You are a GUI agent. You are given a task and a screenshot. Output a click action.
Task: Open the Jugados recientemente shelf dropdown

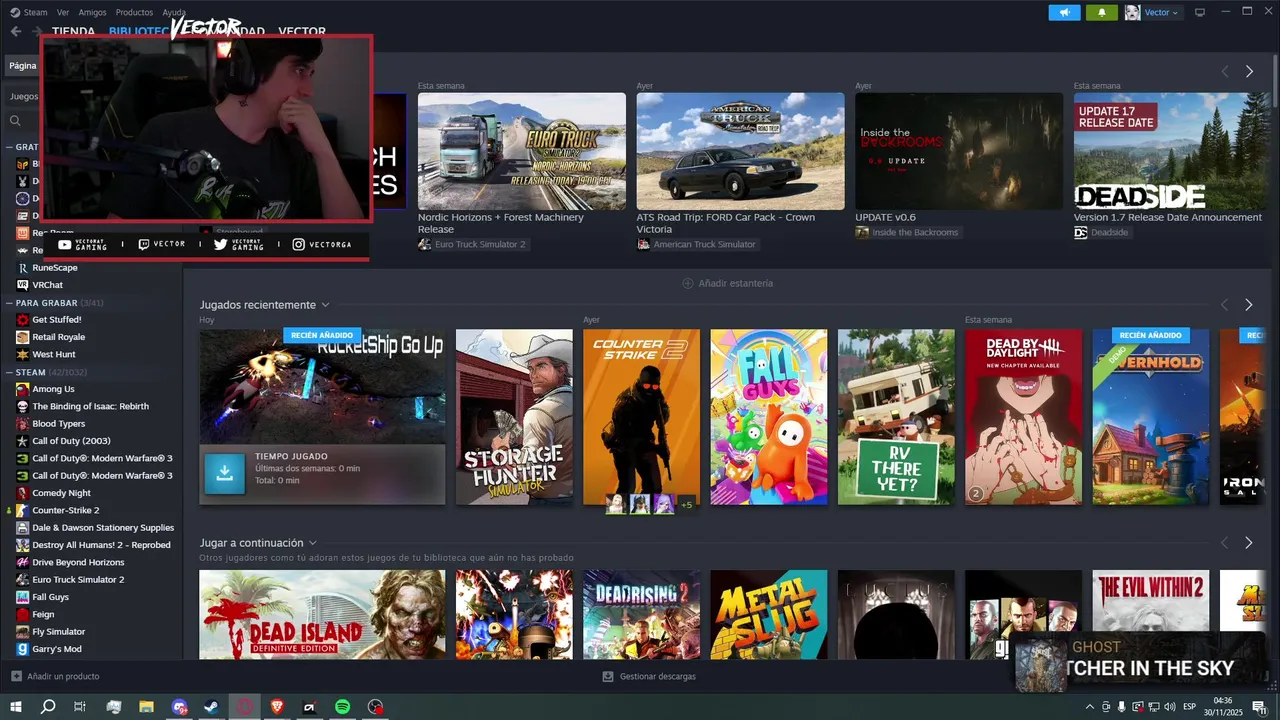325,305
